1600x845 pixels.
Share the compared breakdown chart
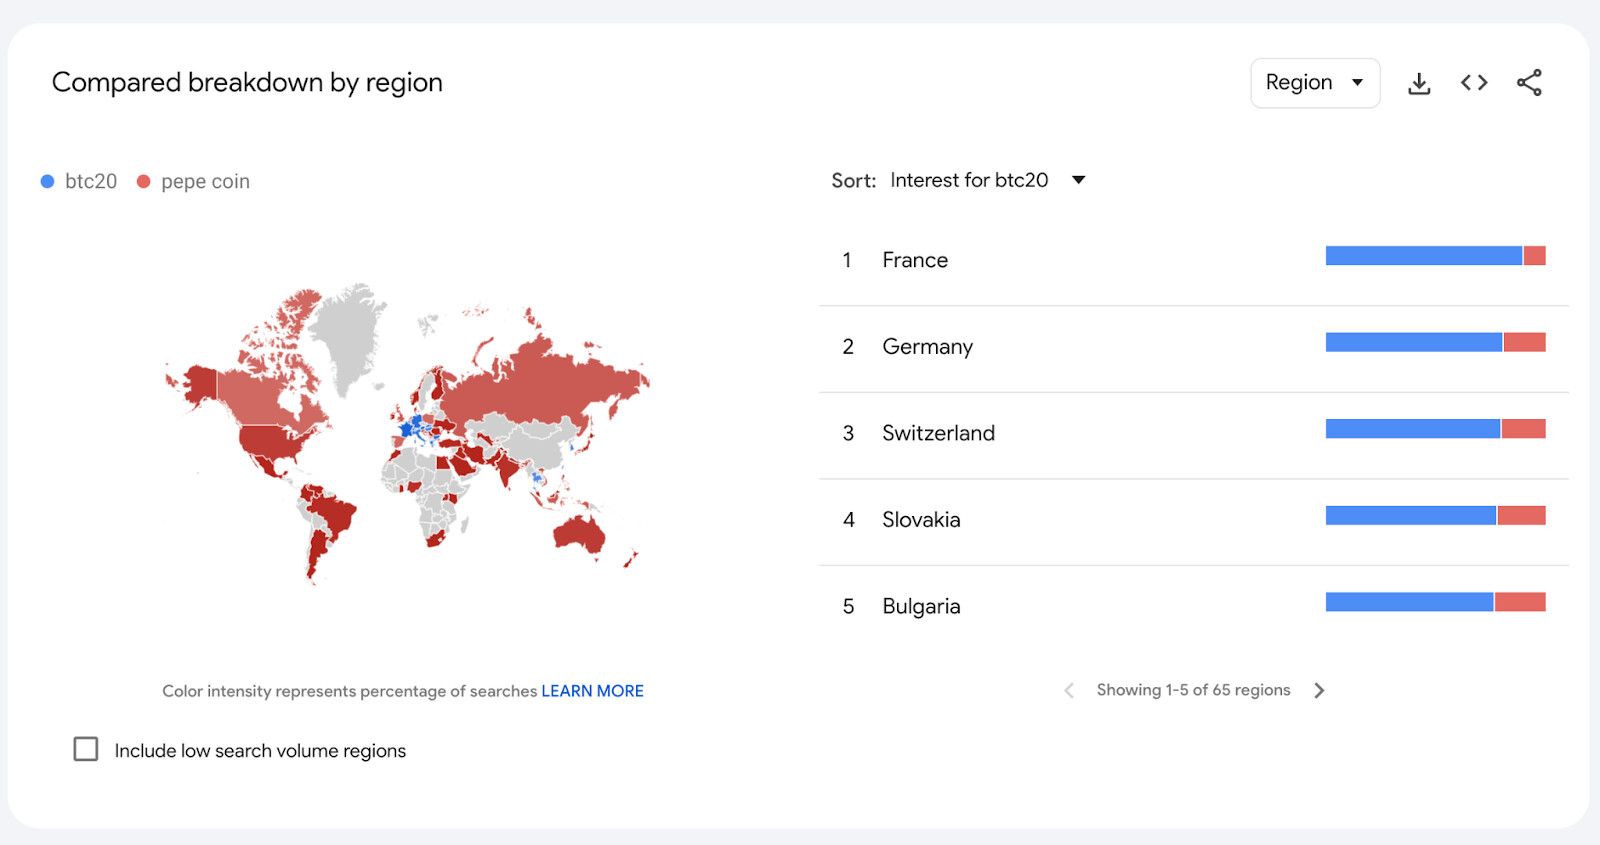tap(1529, 83)
